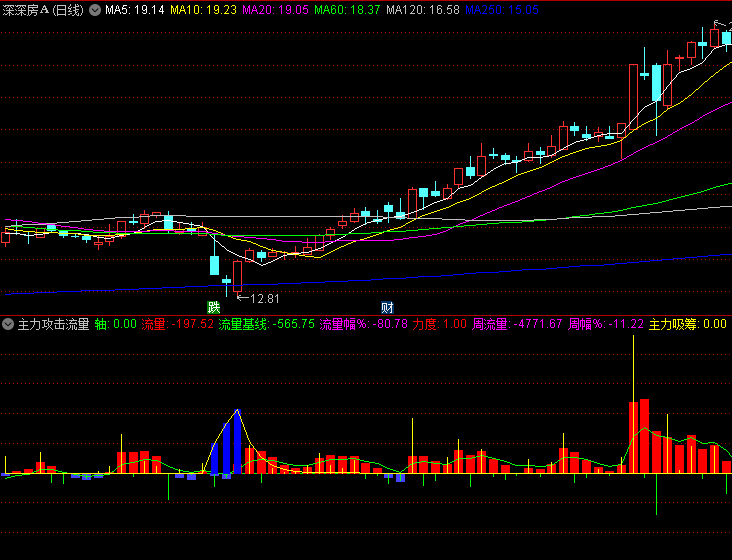The height and width of the screenshot is (560, 732).
Task: Select the MA250: 15.05 label
Action: (x=502, y=10)
